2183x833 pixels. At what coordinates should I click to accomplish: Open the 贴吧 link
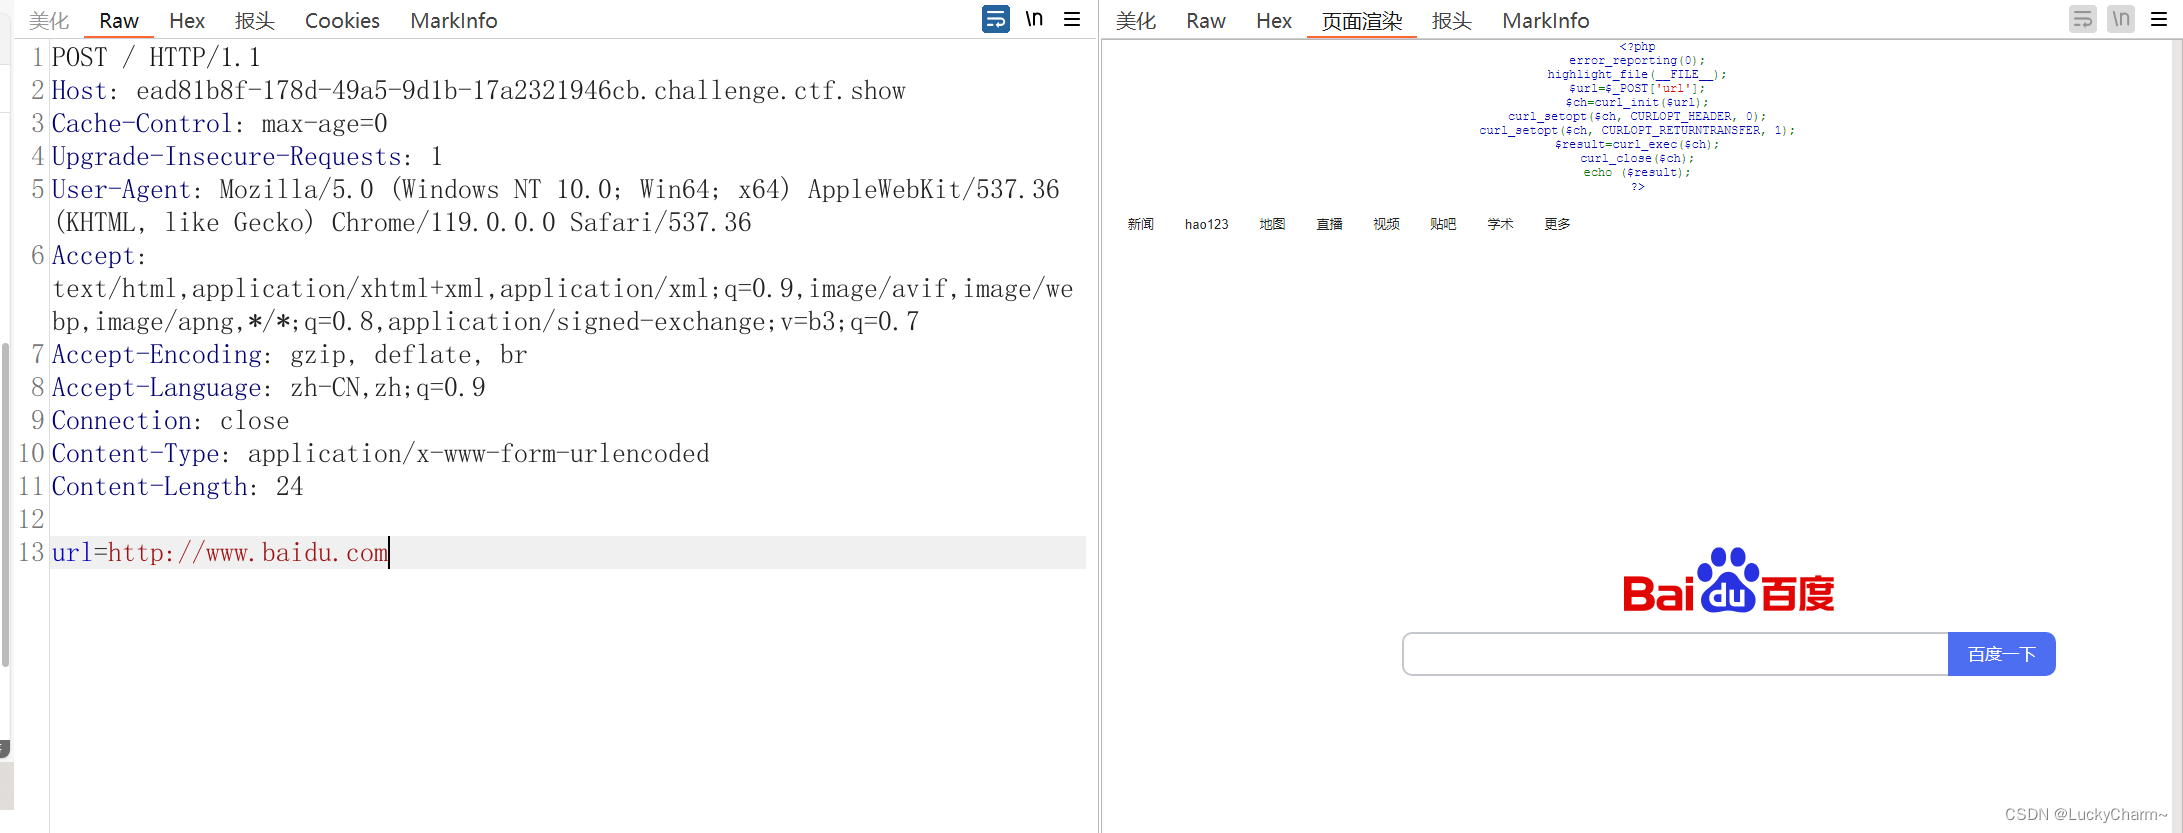click(x=1443, y=224)
